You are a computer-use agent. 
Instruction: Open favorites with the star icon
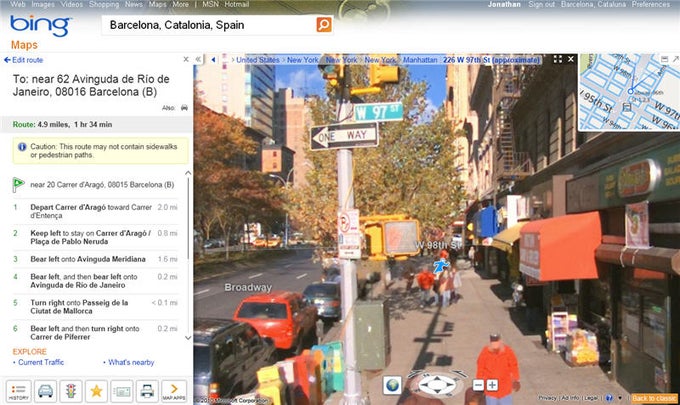point(96,391)
